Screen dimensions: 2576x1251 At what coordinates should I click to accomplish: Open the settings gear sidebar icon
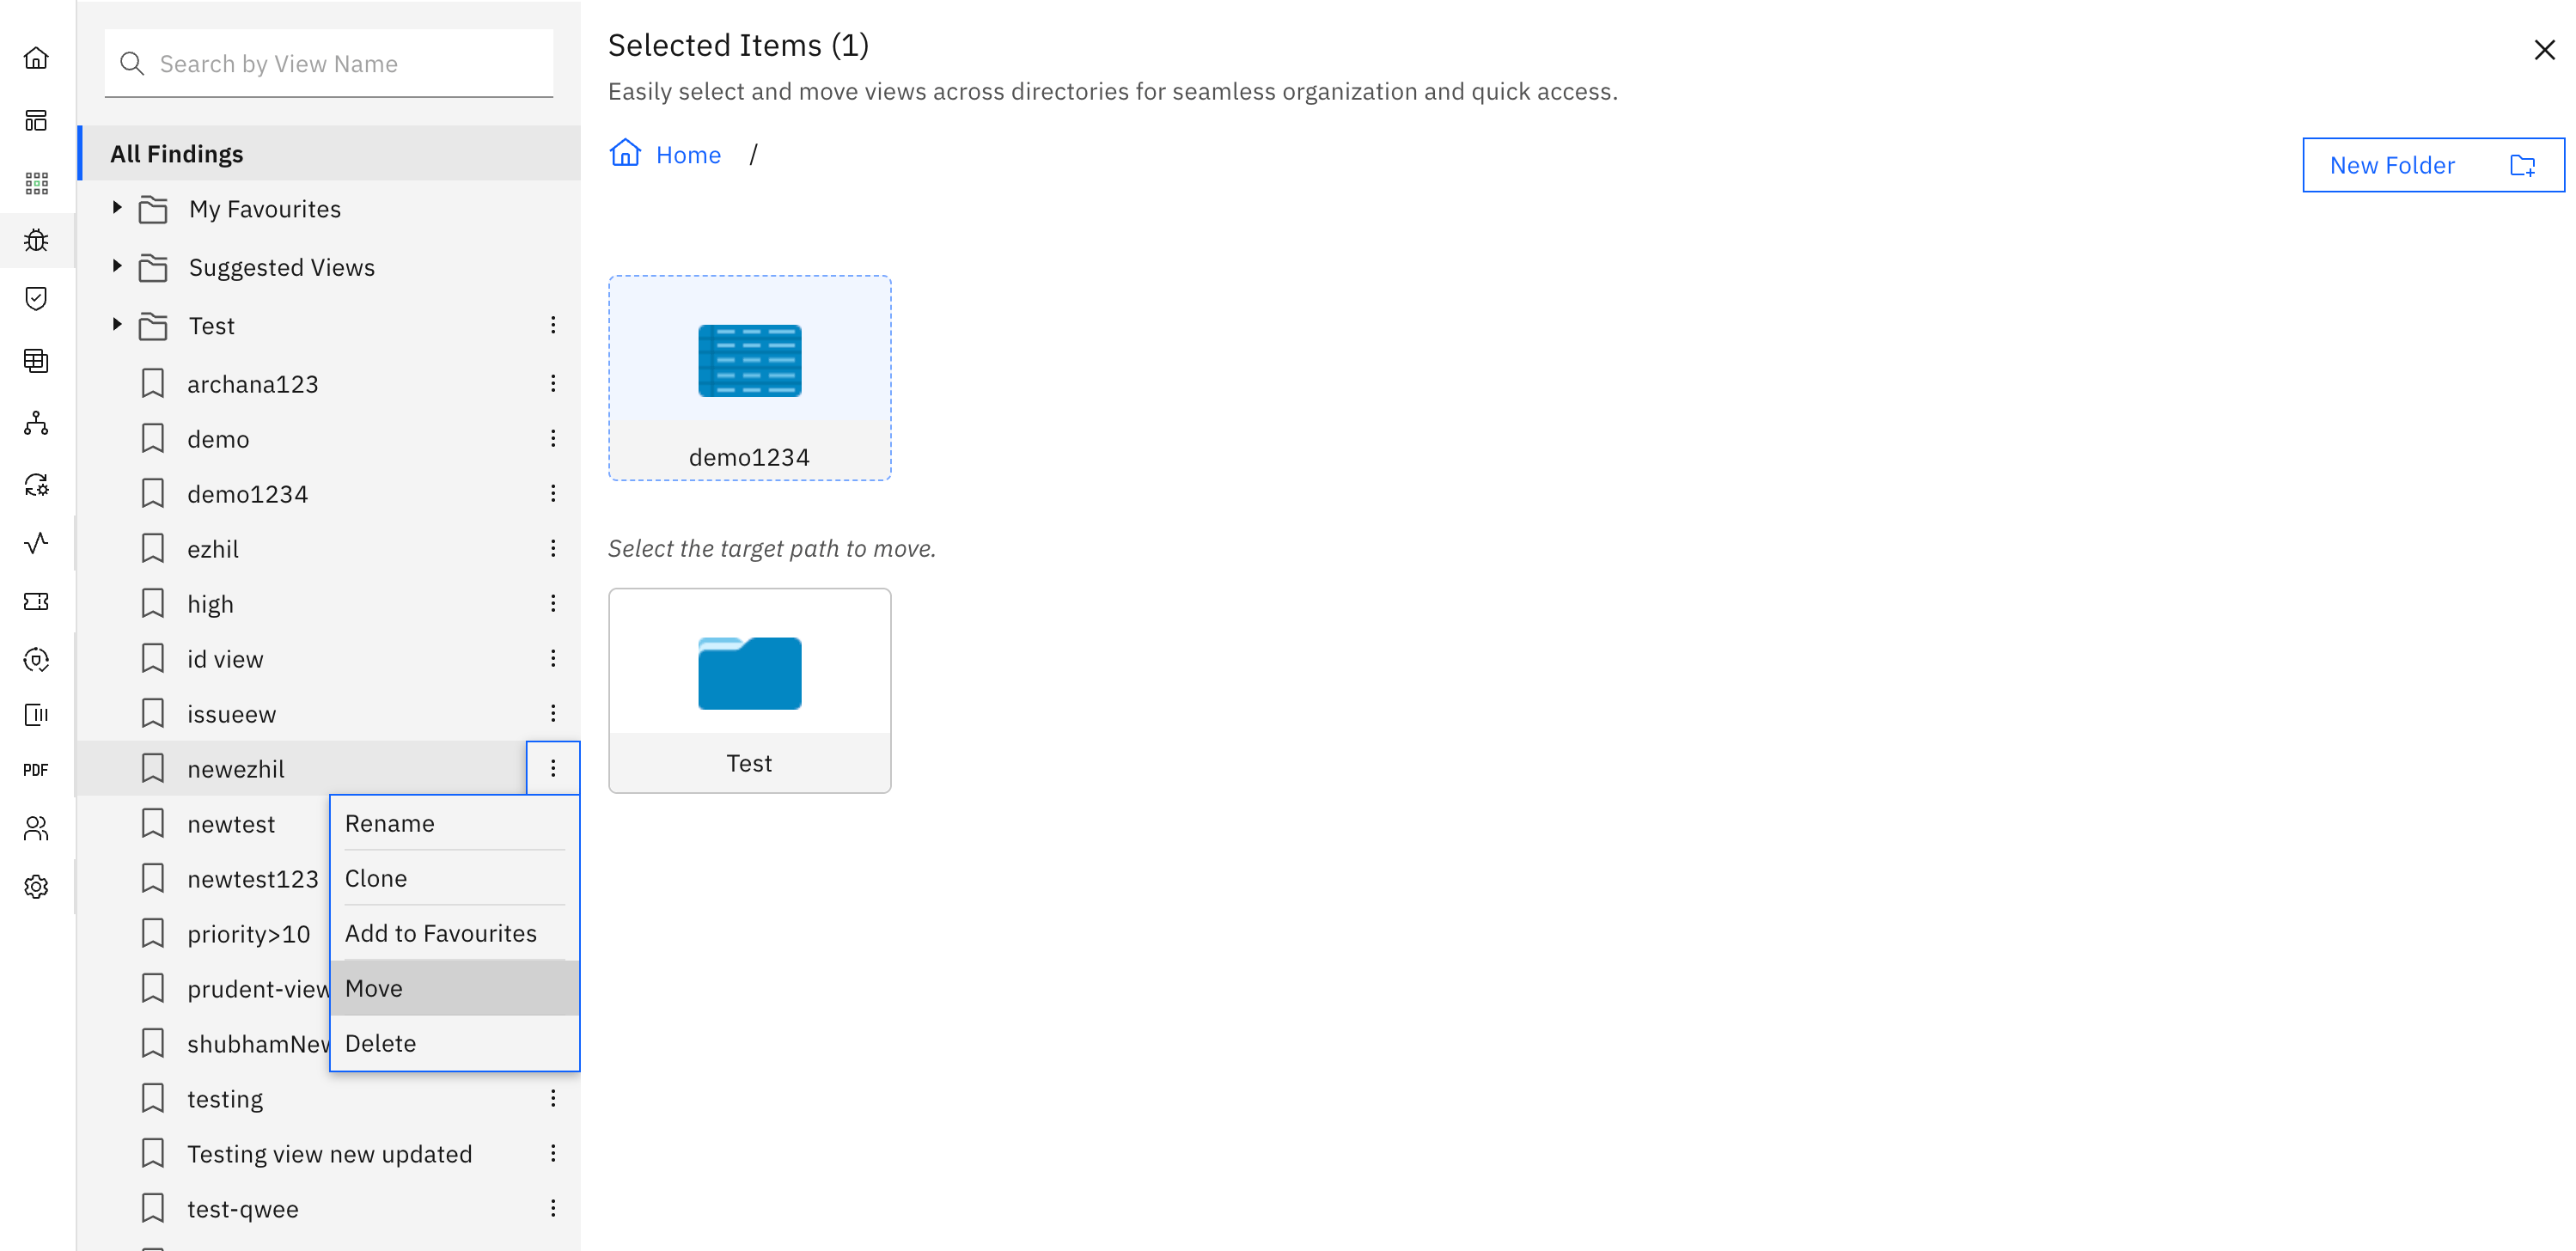tap(36, 887)
